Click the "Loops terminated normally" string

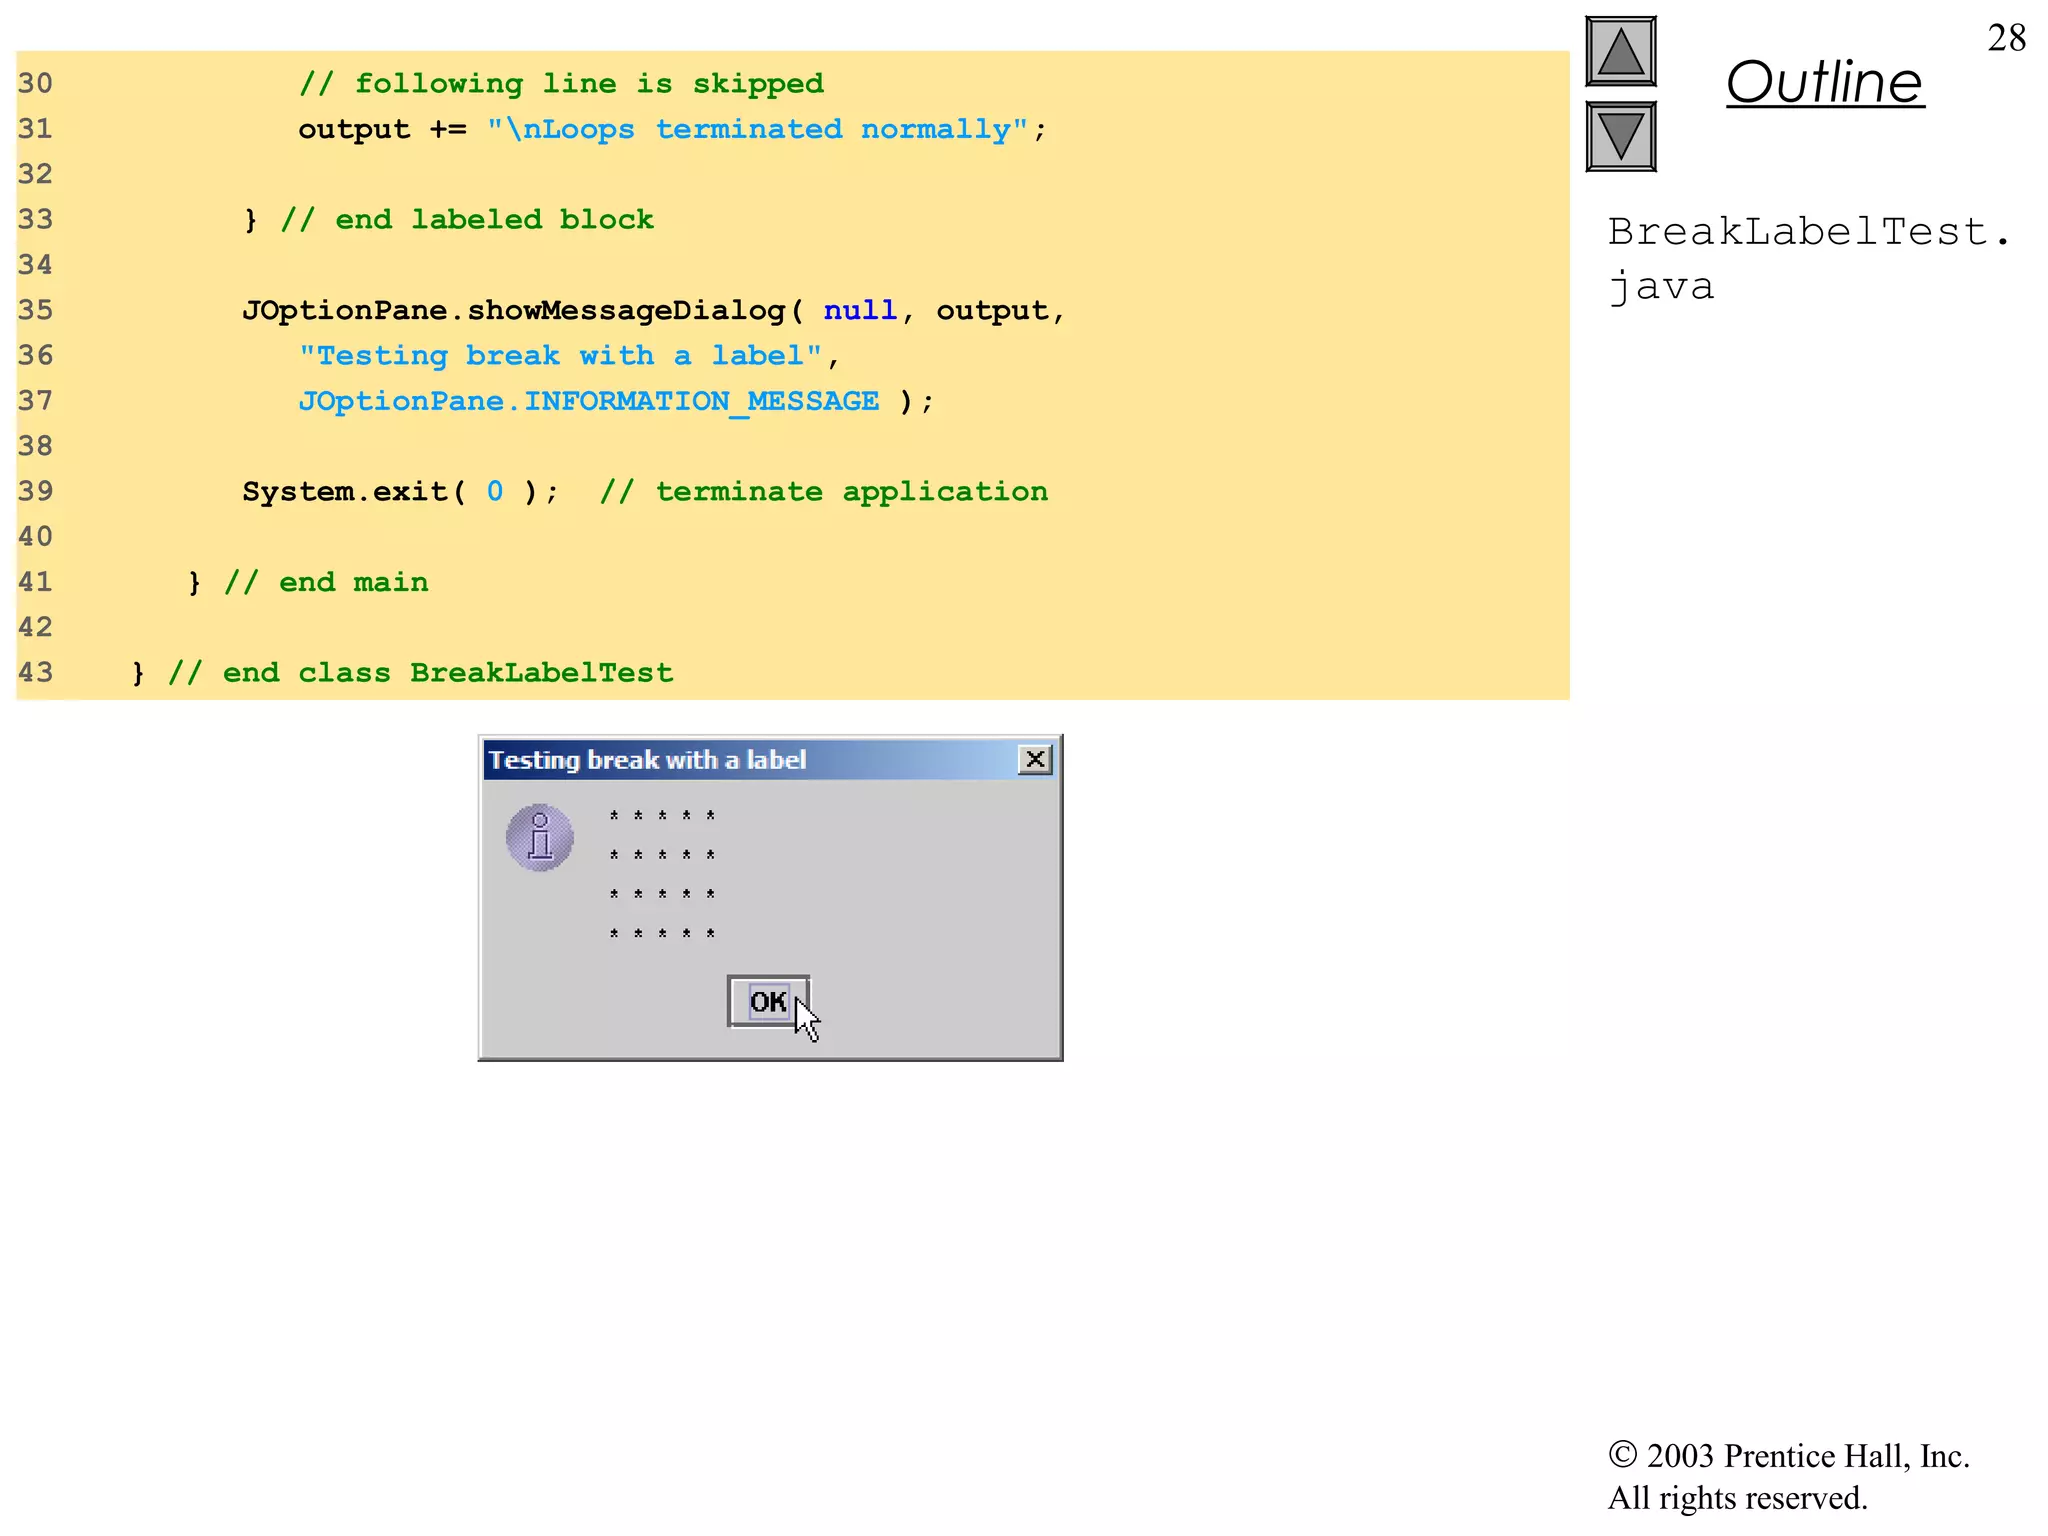[757, 130]
